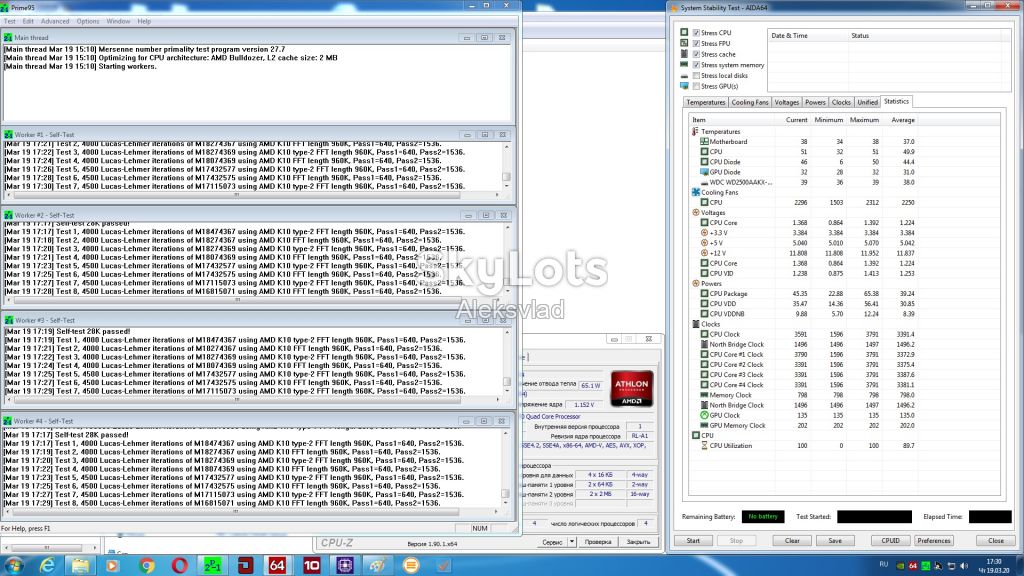Click the Current column header in statistics

[x=796, y=120]
